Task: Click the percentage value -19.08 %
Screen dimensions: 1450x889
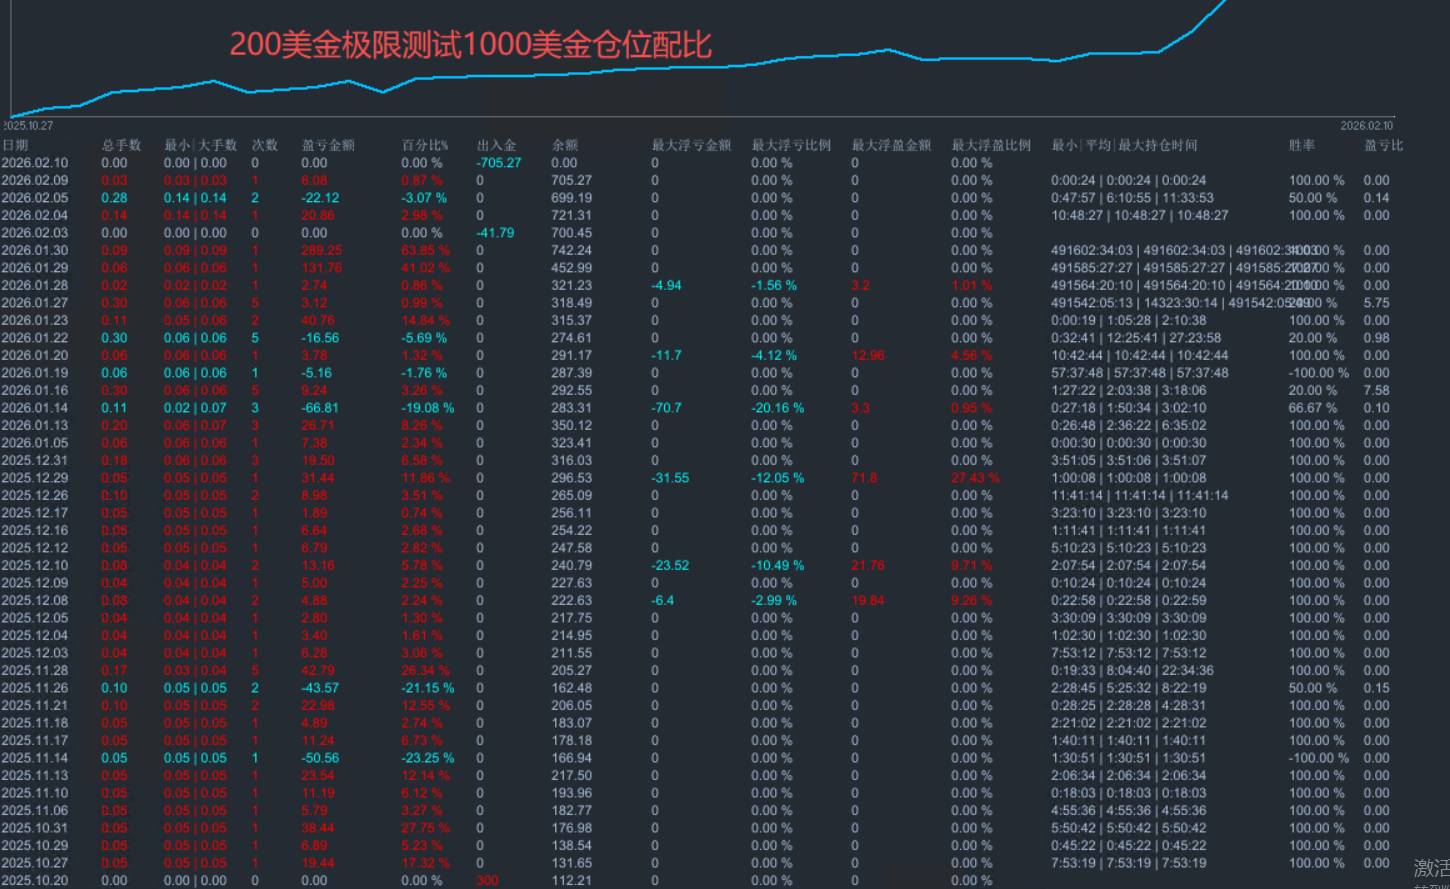Action: (427, 408)
